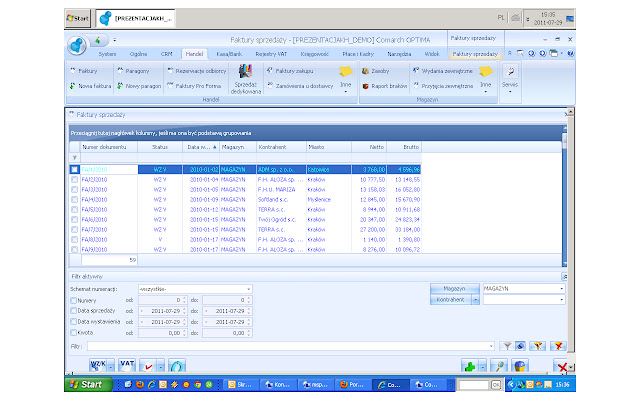Open Wydania zewnętrzne
640x400 pixels.
(442, 71)
